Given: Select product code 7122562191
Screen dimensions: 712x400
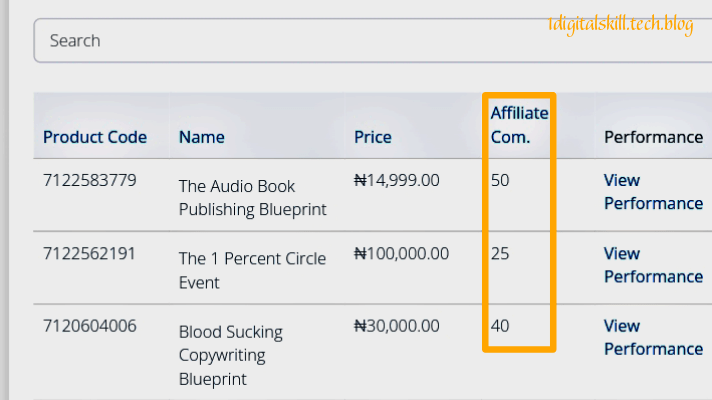Looking at the screenshot, I should pyautogui.click(x=90, y=253).
